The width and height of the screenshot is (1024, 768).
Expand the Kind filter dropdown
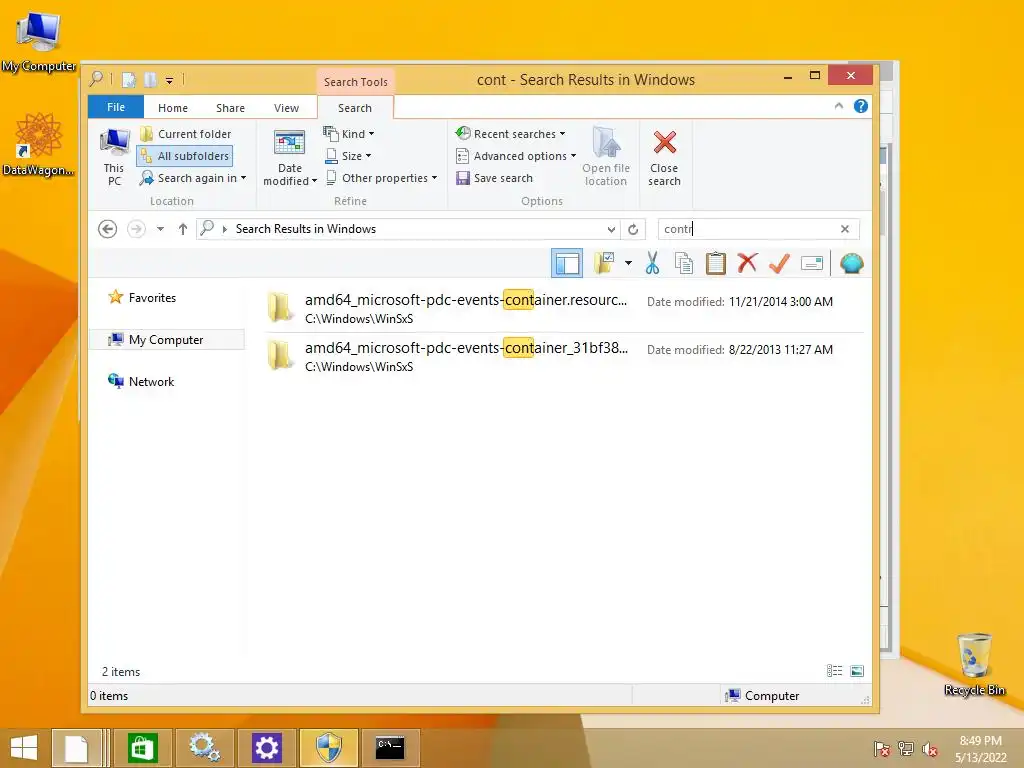pos(349,134)
